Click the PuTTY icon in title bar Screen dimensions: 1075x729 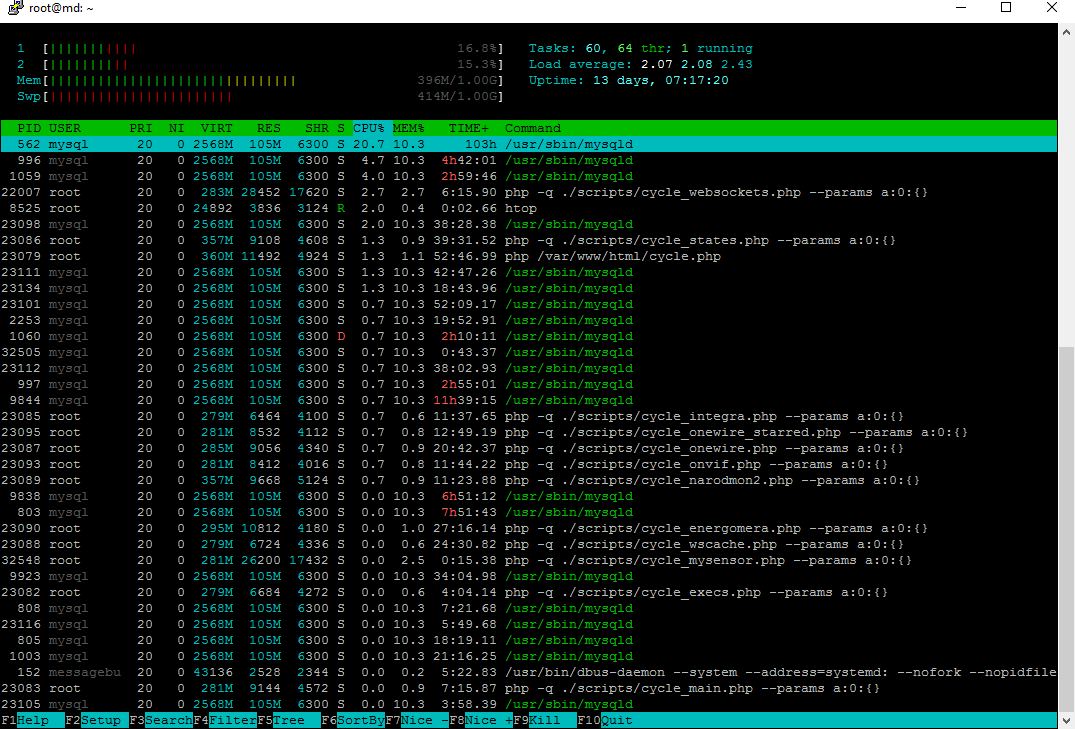click(x=15, y=8)
